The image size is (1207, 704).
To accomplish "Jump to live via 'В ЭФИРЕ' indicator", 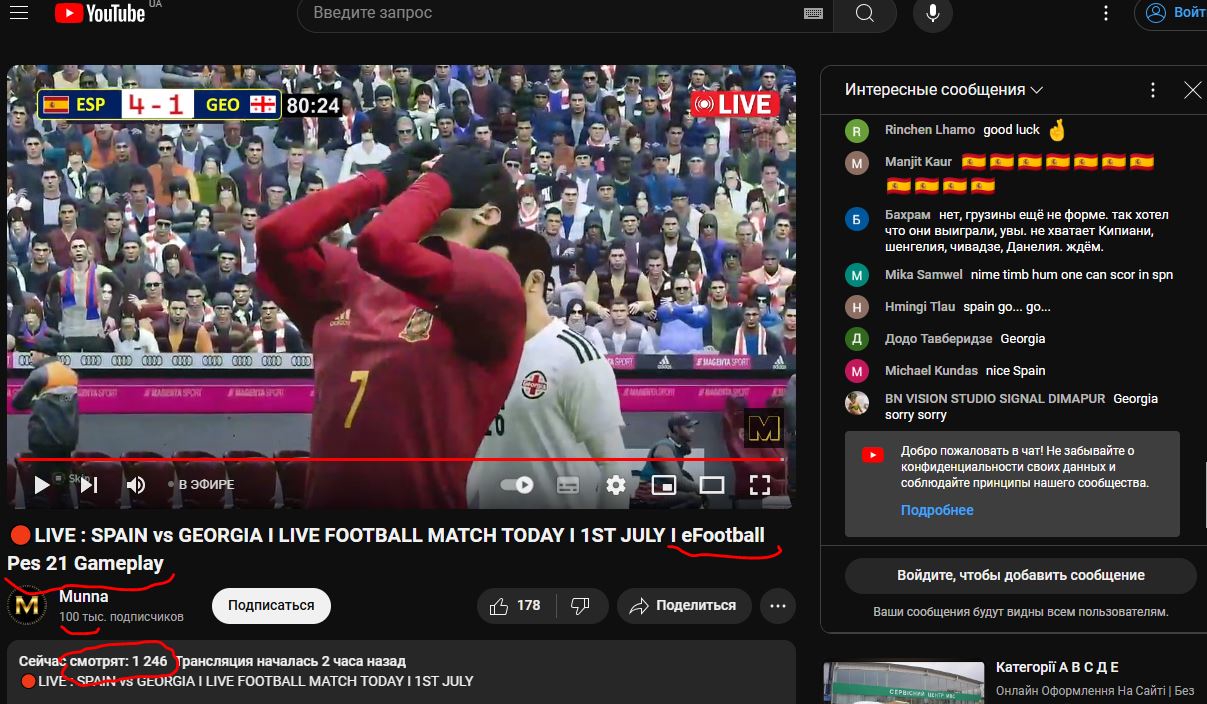I will 201,485.
